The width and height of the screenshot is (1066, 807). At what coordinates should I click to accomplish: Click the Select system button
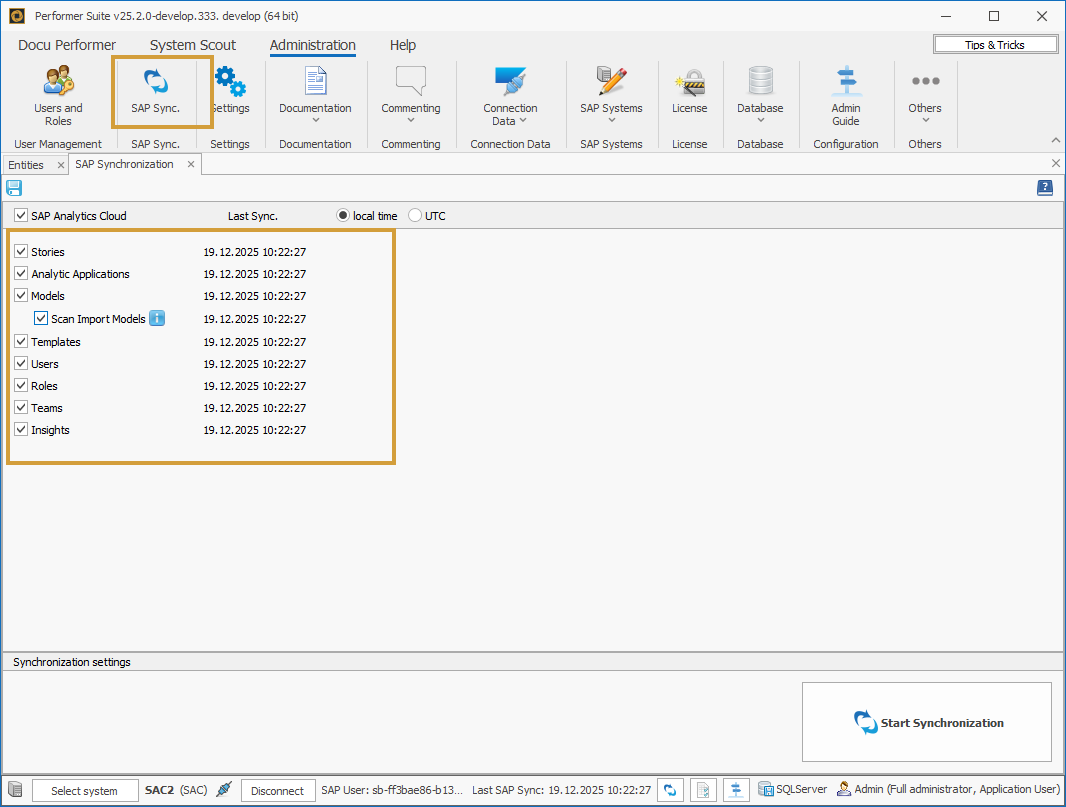(x=85, y=791)
